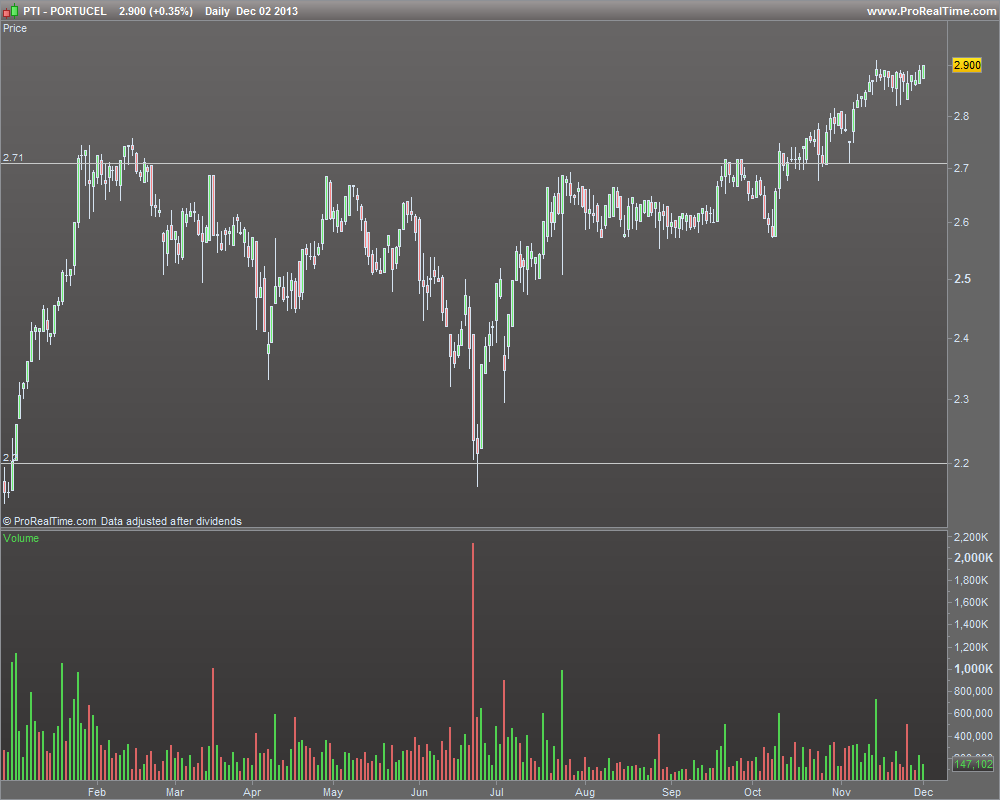Select the yellow 2.900 current price tag

point(967,65)
